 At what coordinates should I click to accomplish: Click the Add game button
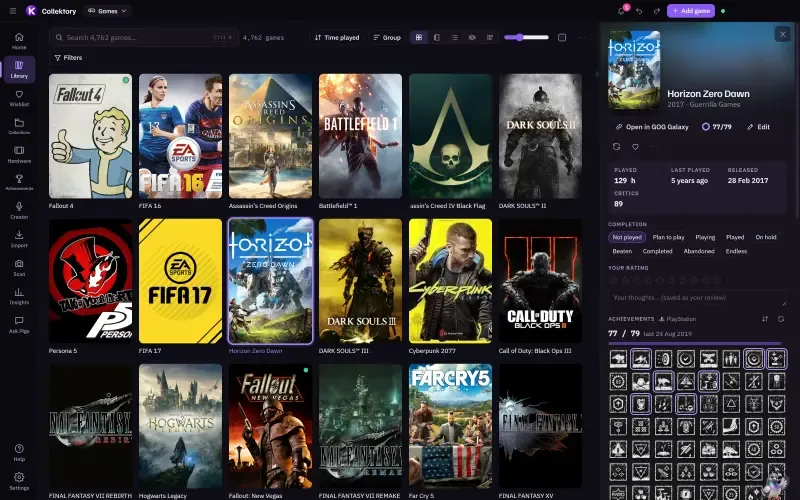click(691, 11)
